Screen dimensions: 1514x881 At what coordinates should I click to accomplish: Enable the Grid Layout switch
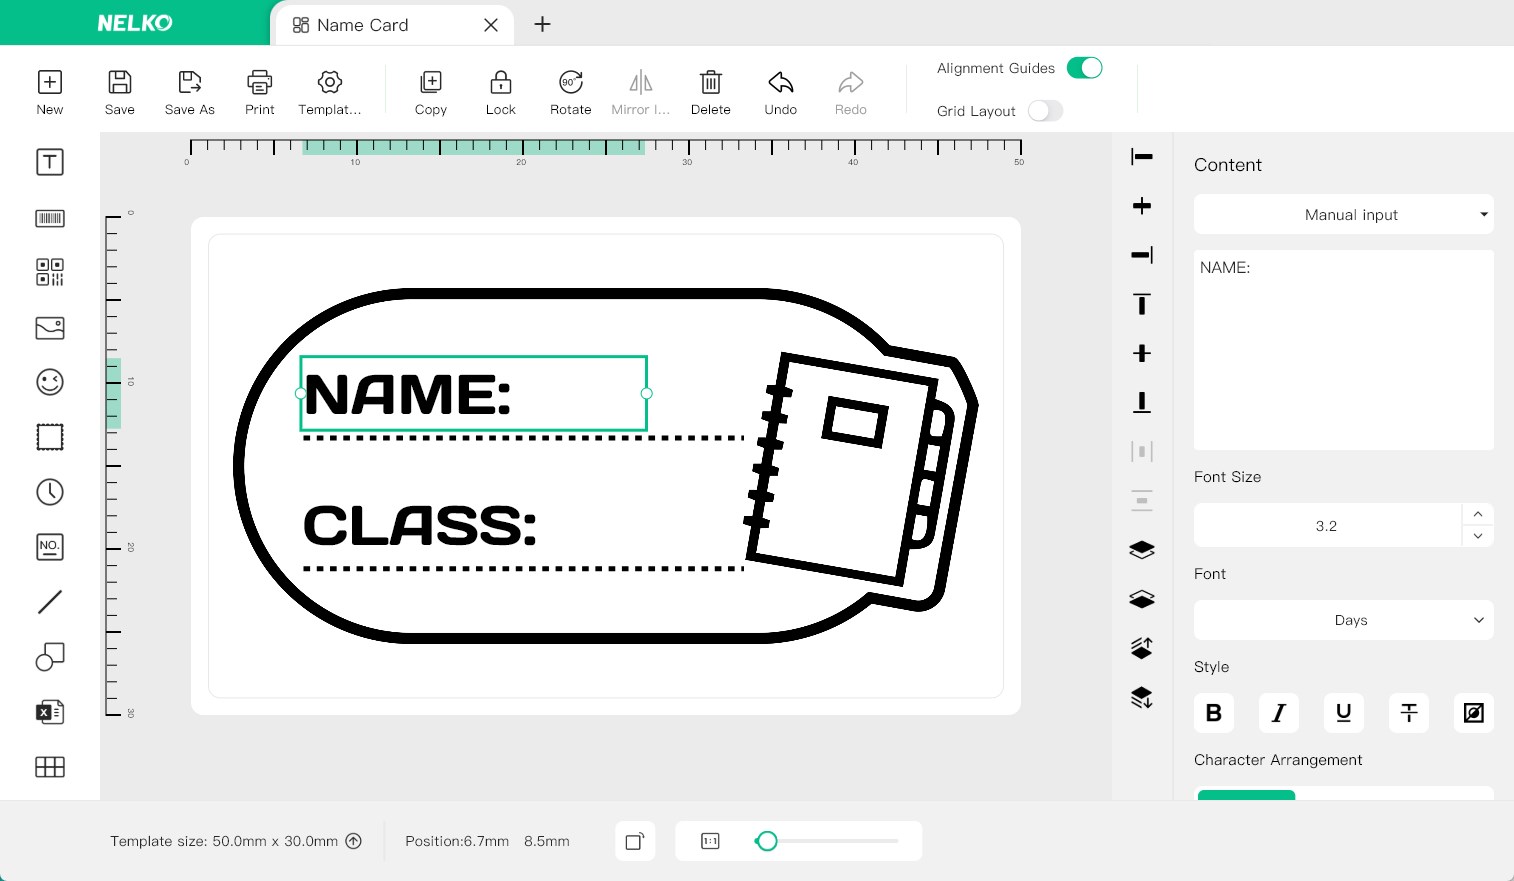(1045, 111)
